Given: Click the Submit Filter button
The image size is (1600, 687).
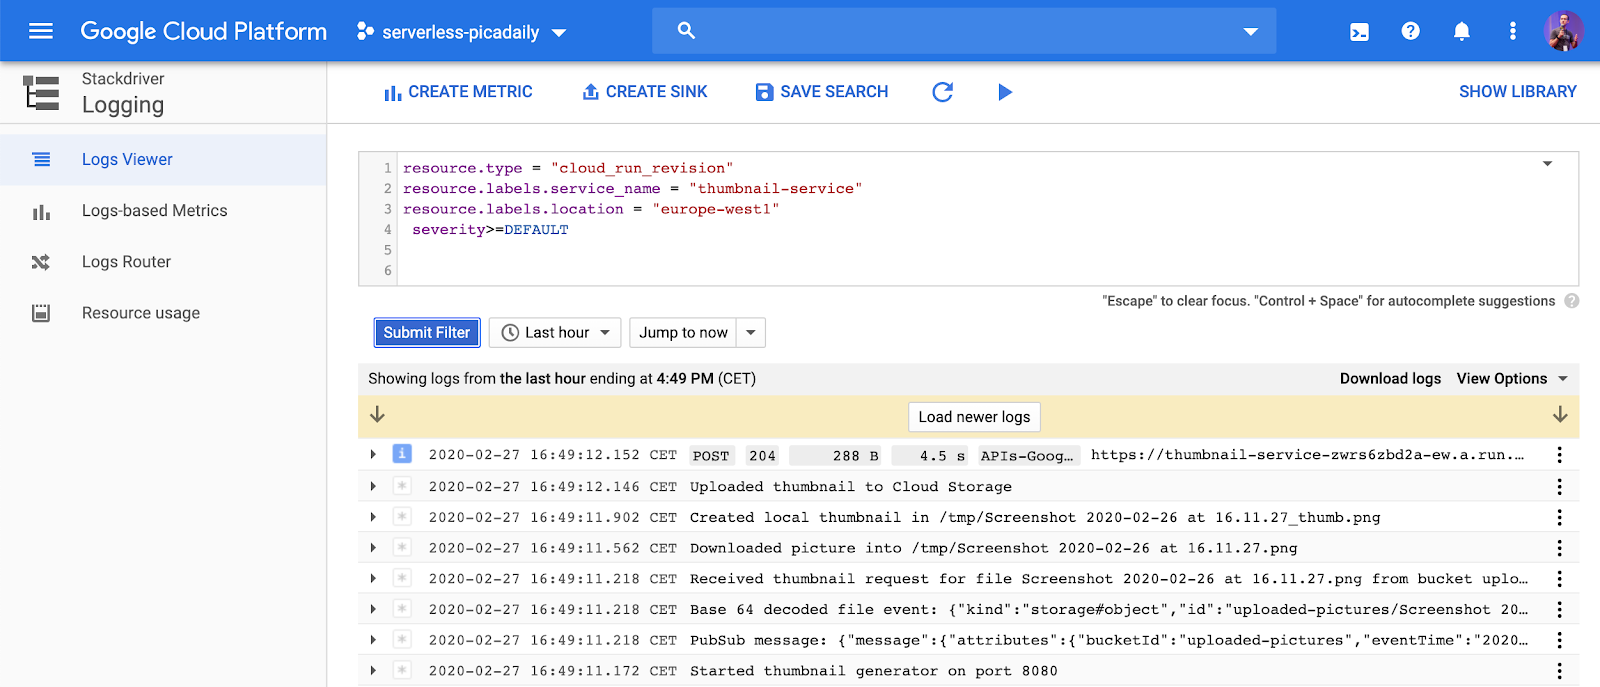Looking at the screenshot, I should click(x=427, y=333).
